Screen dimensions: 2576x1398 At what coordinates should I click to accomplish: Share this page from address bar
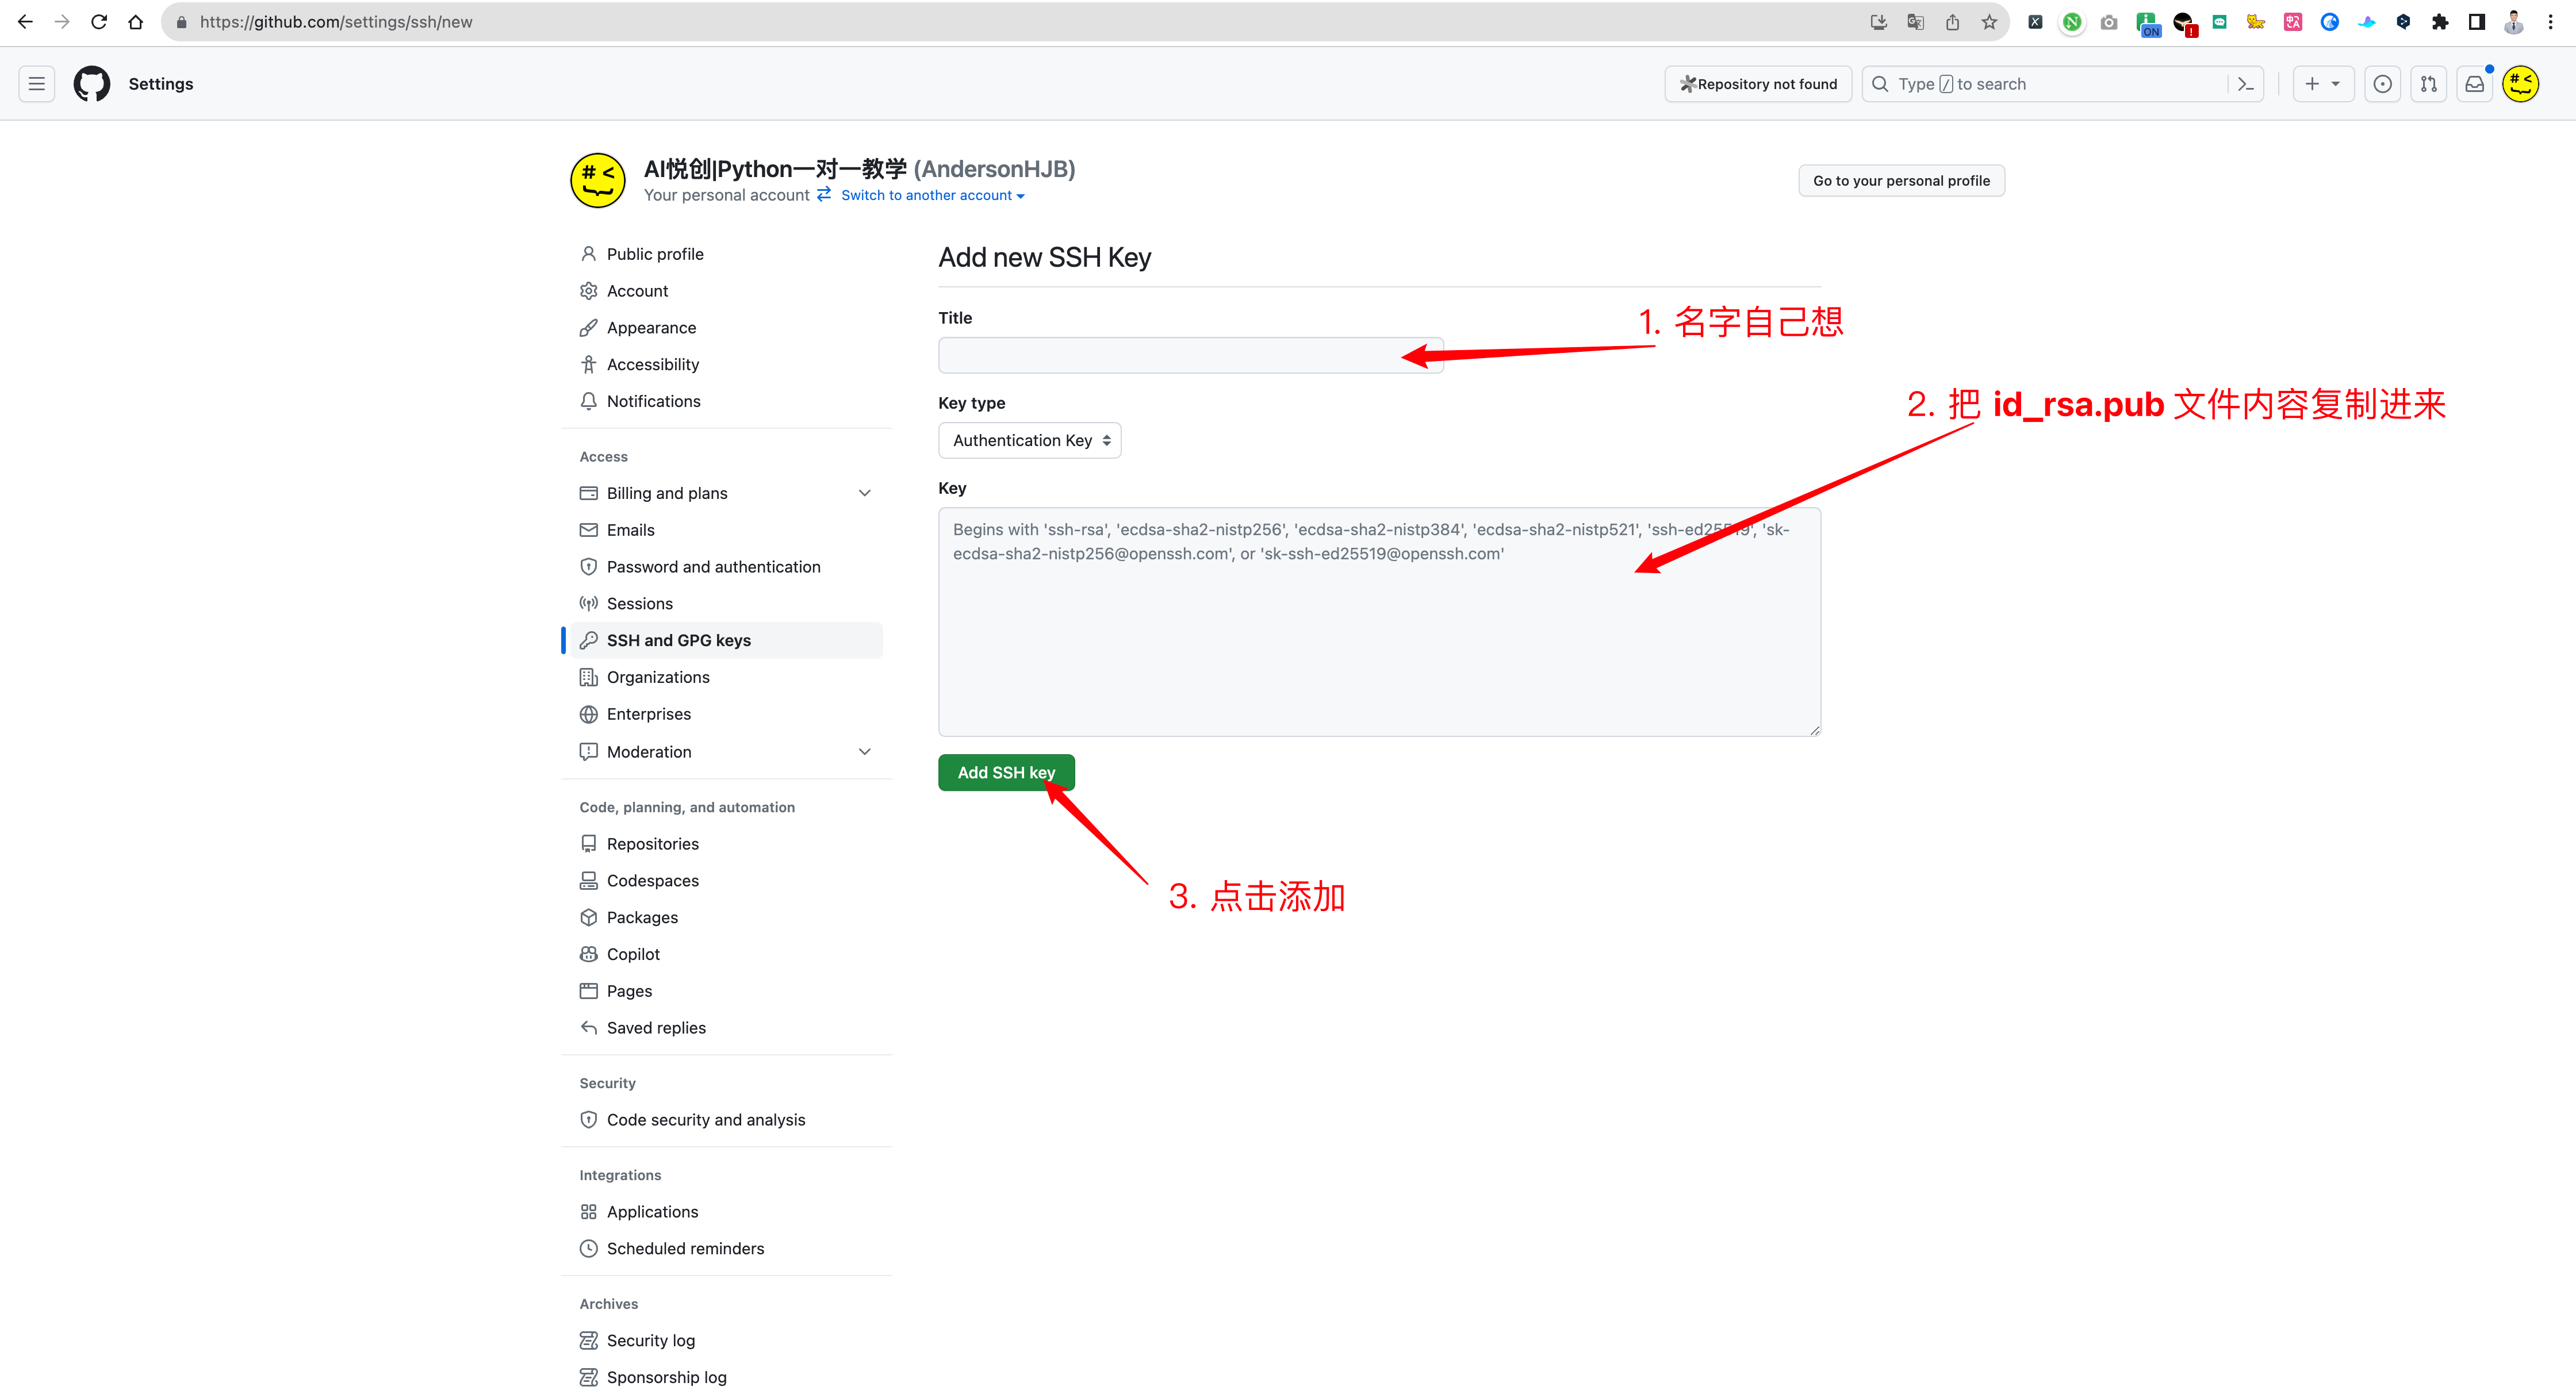click(x=1952, y=22)
